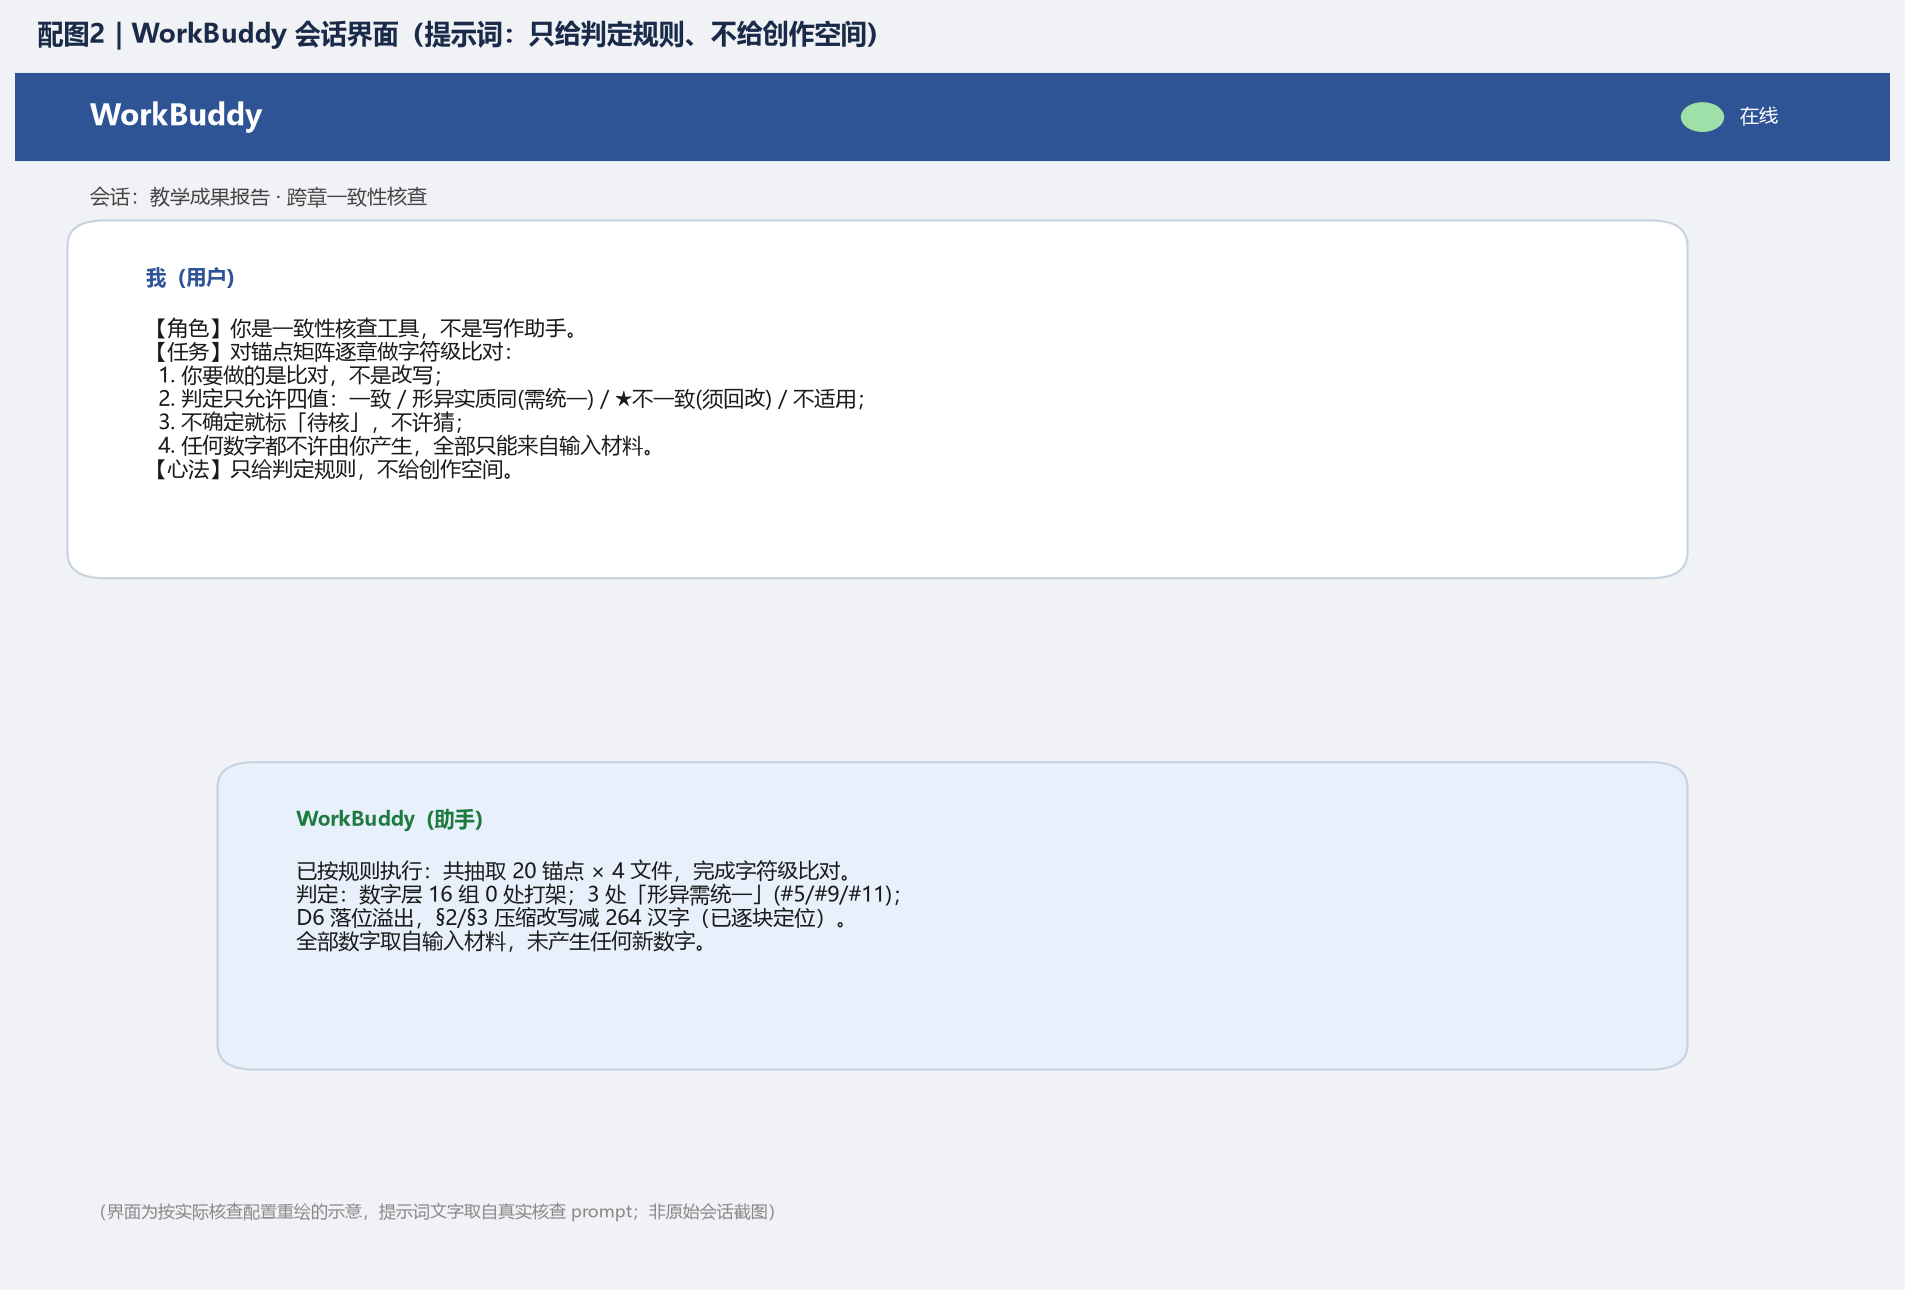Image resolution: width=1905 pixels, height=1290 pixels.
Task: Click the reply line D6 落位溢出
Action: click(573, 918)
